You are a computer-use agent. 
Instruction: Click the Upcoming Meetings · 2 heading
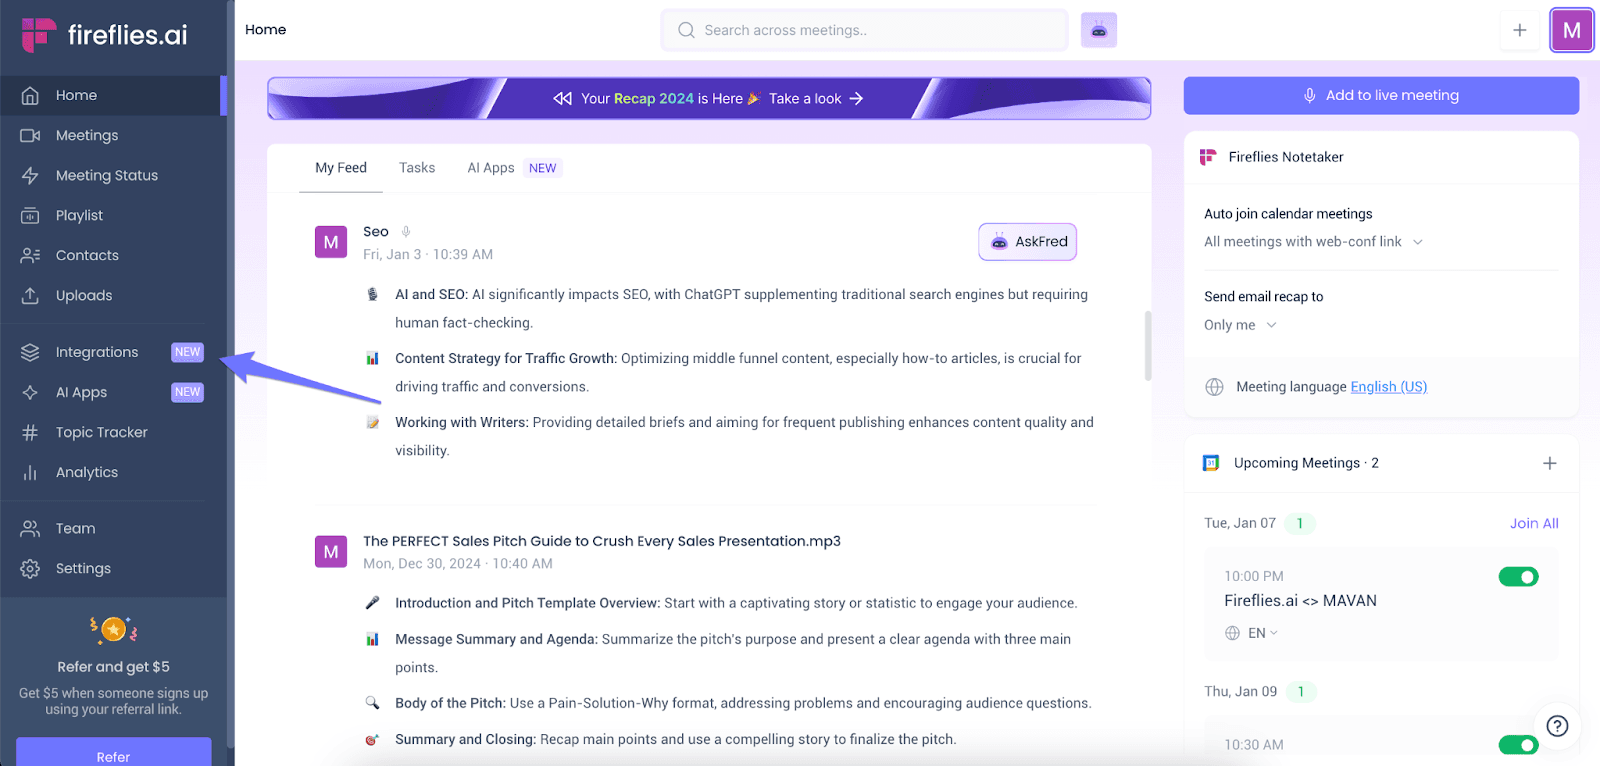click(x=1306, y=463)
